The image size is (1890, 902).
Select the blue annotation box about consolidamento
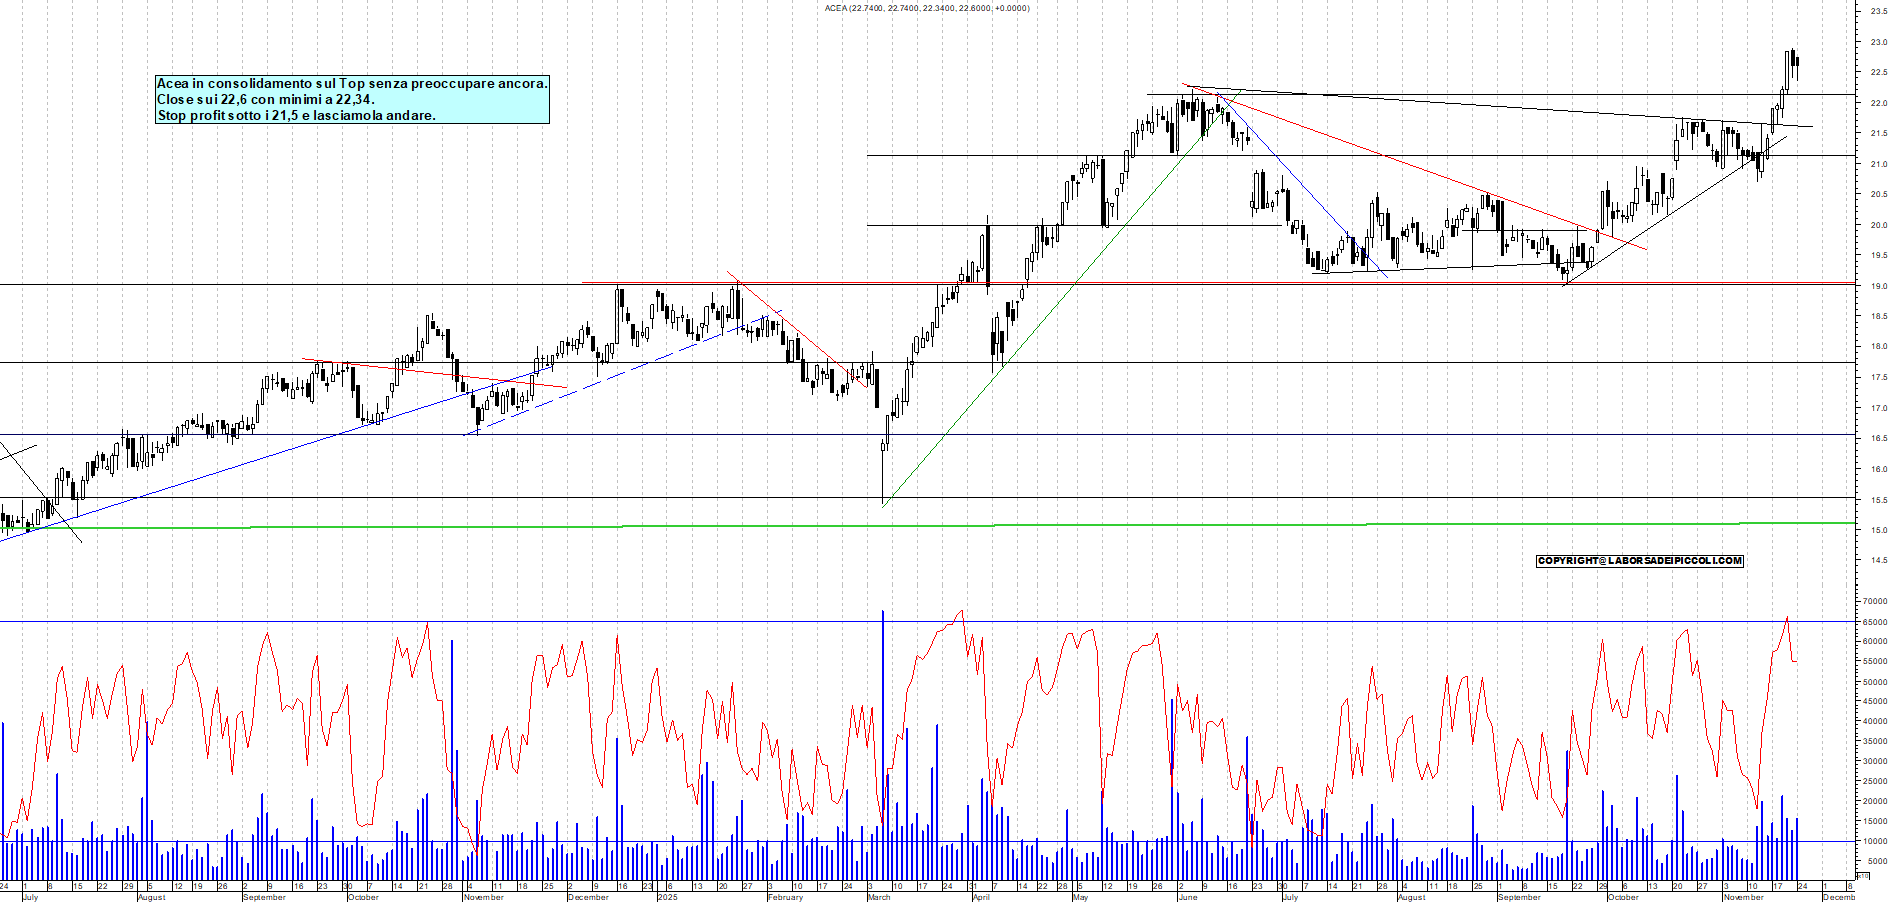352,100
